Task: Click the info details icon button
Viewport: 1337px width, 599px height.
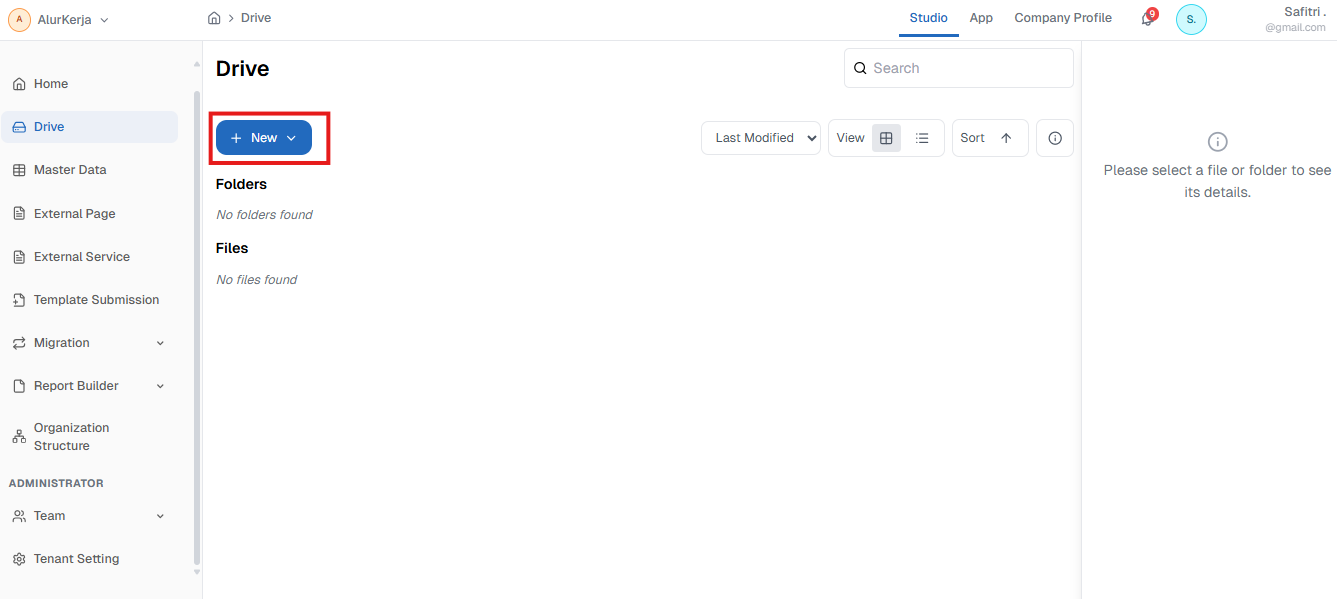Action: pyautogui.click(x=1055, y=138)
